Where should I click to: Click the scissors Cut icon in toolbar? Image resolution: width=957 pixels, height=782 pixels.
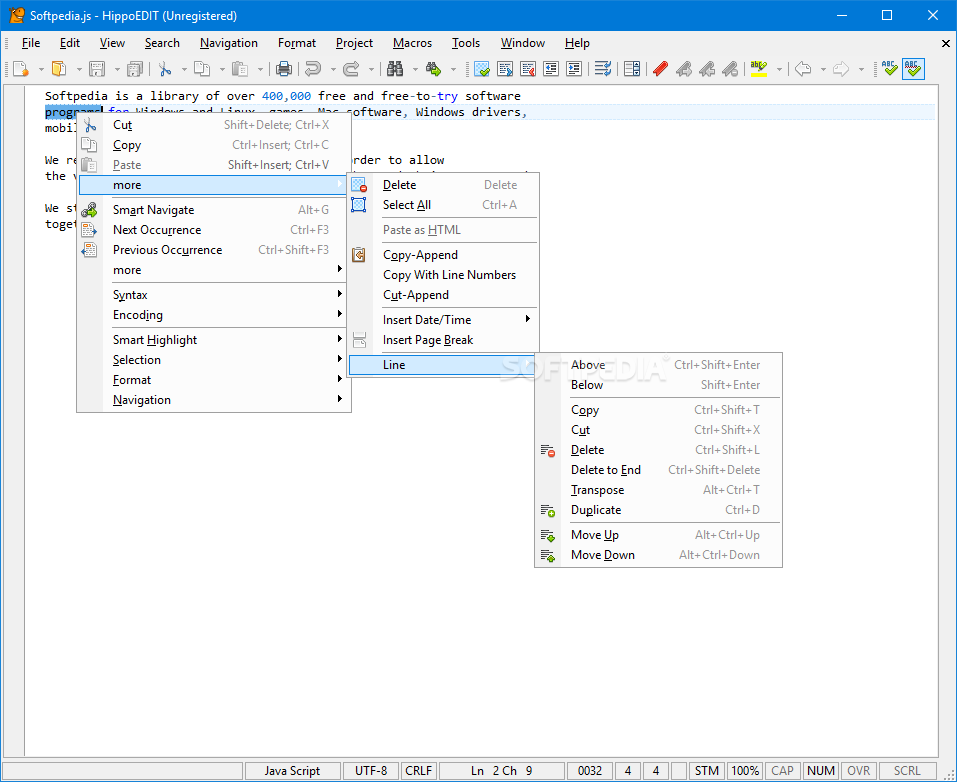(164, 69)
